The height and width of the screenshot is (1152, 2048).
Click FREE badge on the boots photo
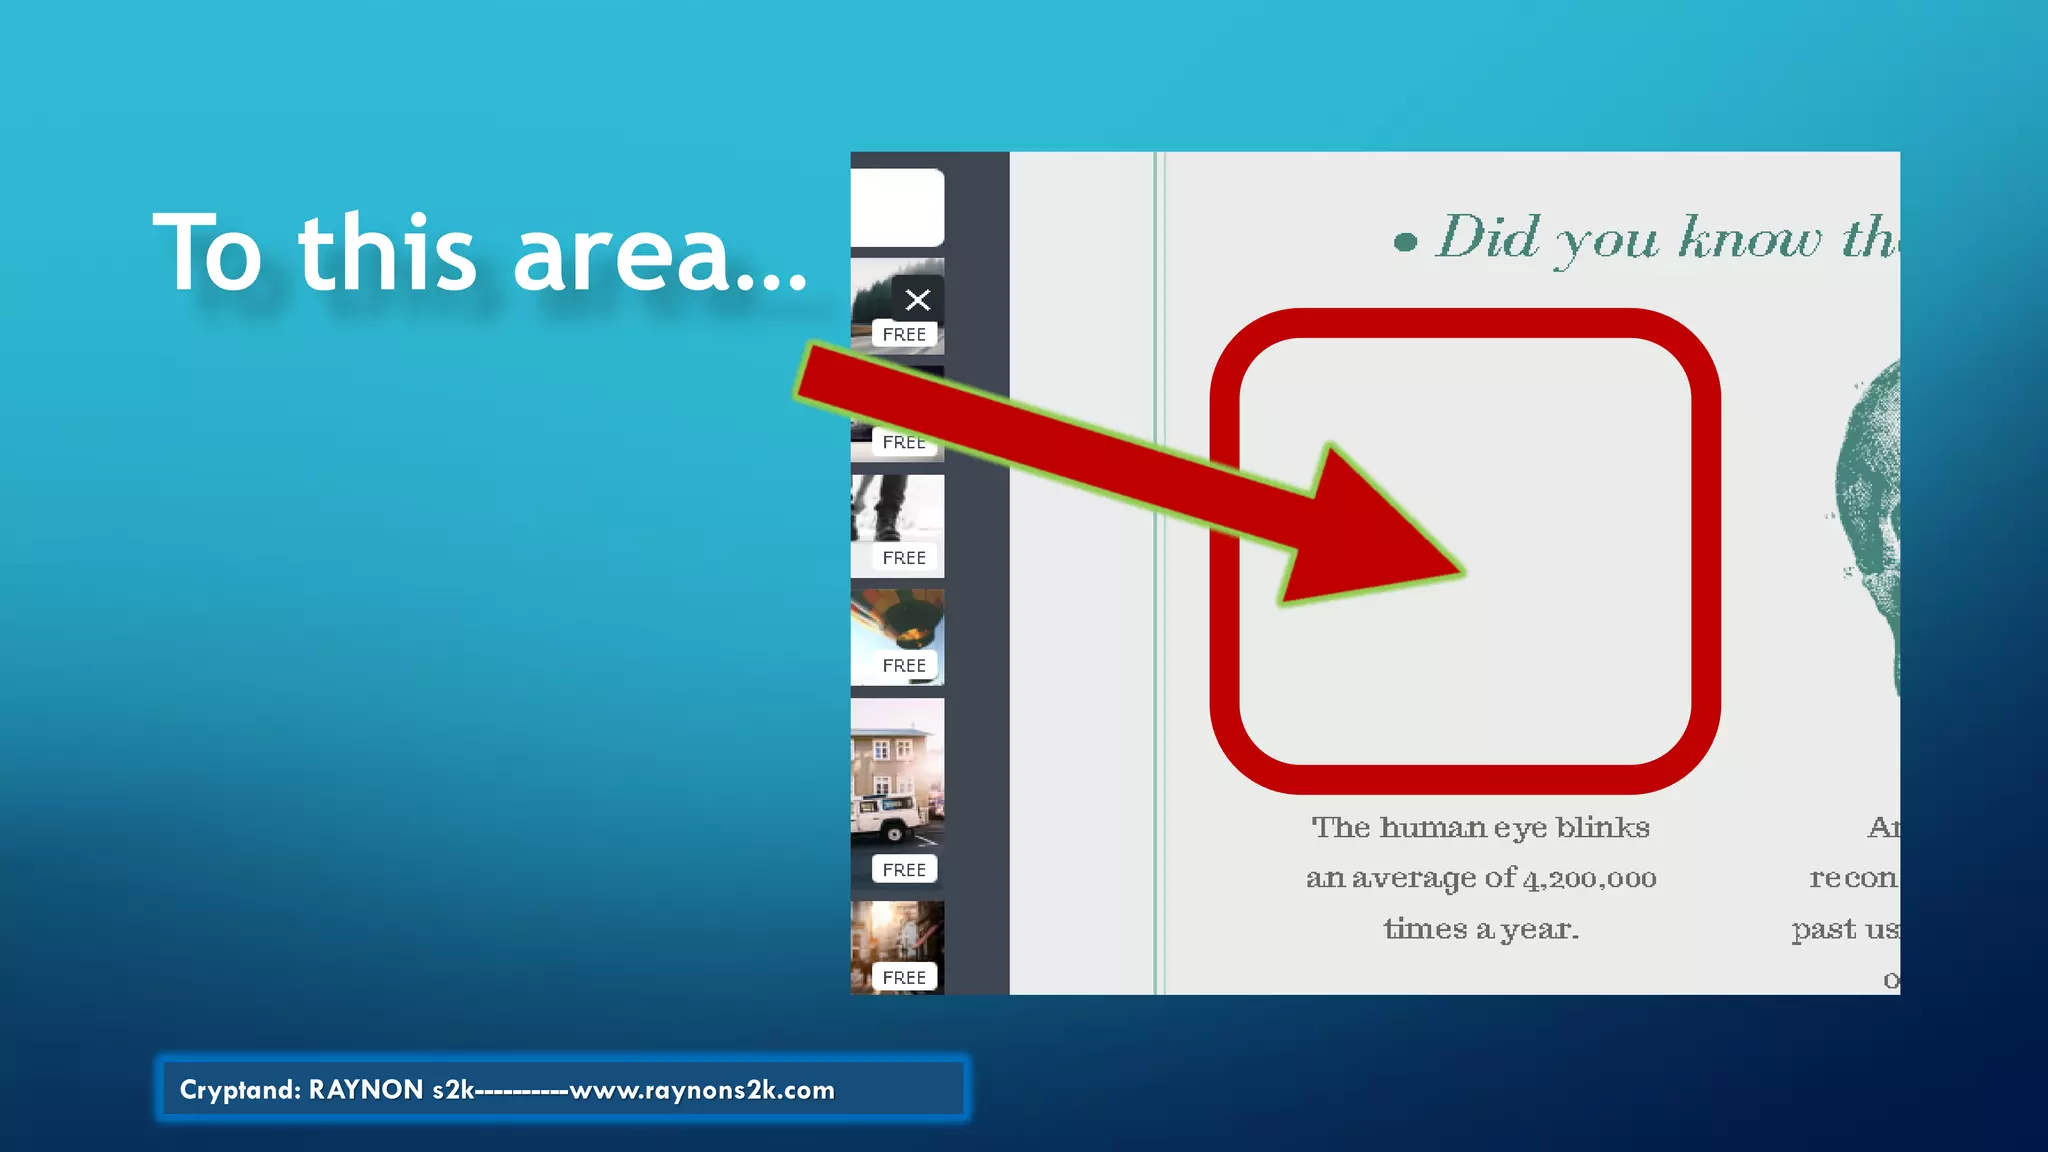(x=904, y=558)
